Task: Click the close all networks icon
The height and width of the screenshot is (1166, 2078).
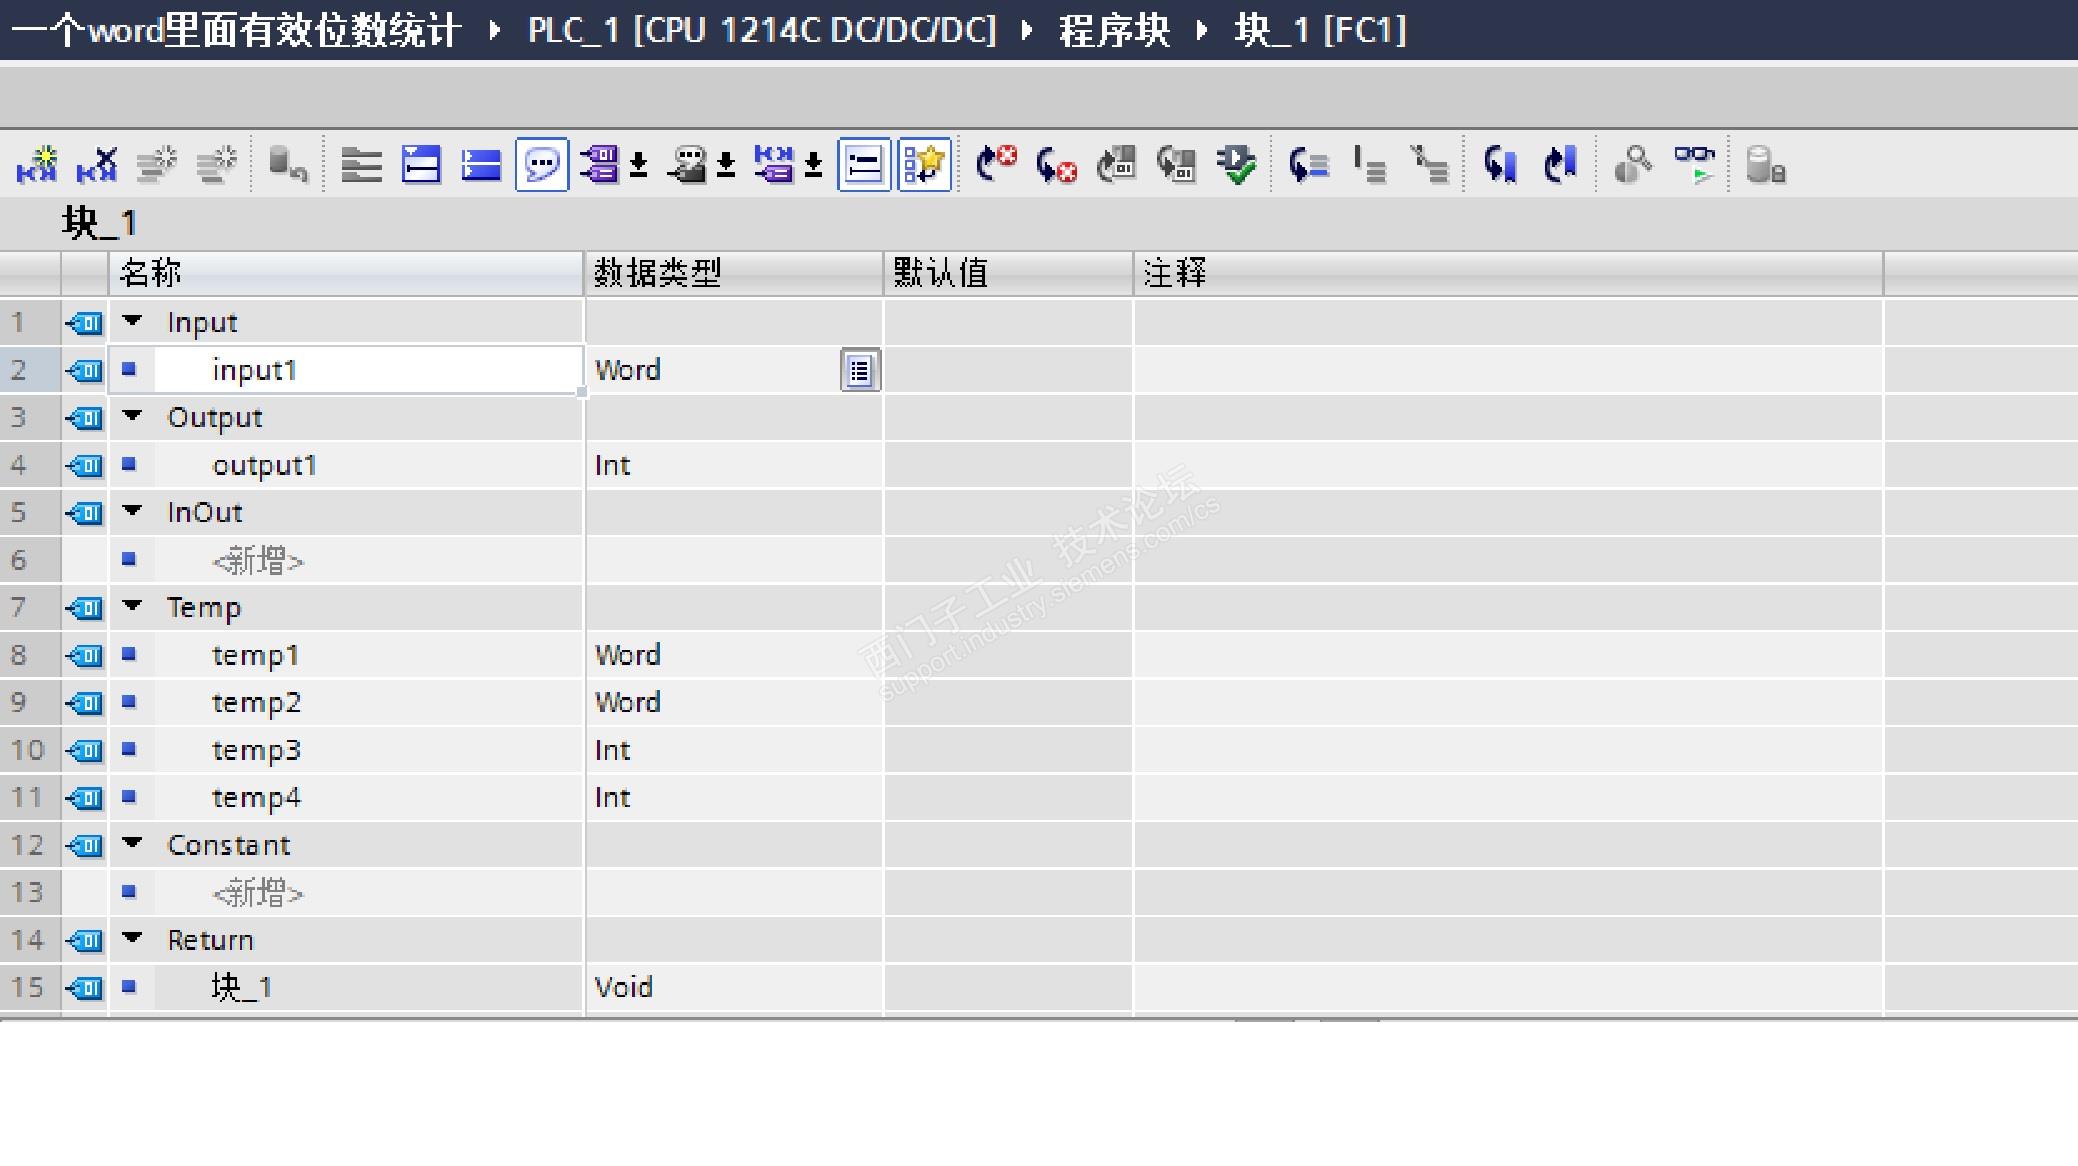Action: [481, 165]
